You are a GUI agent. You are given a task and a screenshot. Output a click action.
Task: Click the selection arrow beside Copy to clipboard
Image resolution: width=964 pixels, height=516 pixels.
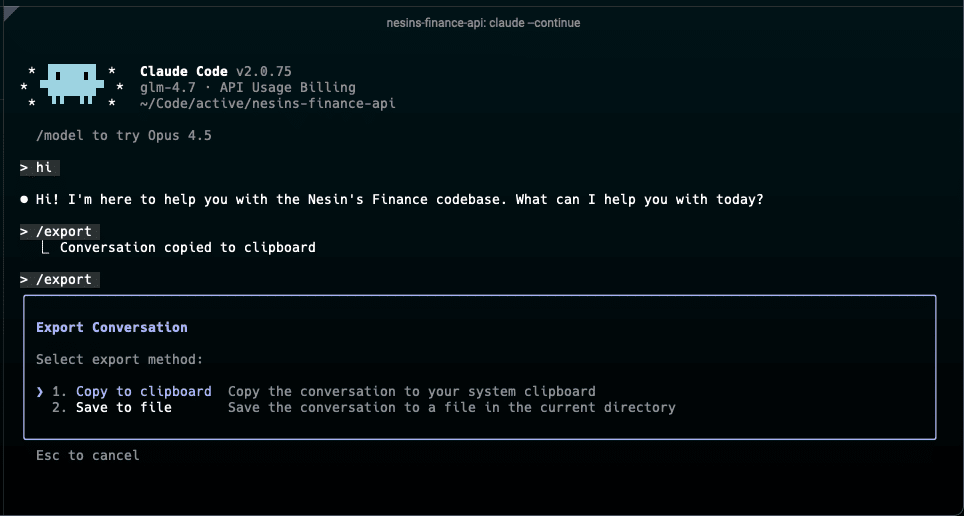[40, 391]
